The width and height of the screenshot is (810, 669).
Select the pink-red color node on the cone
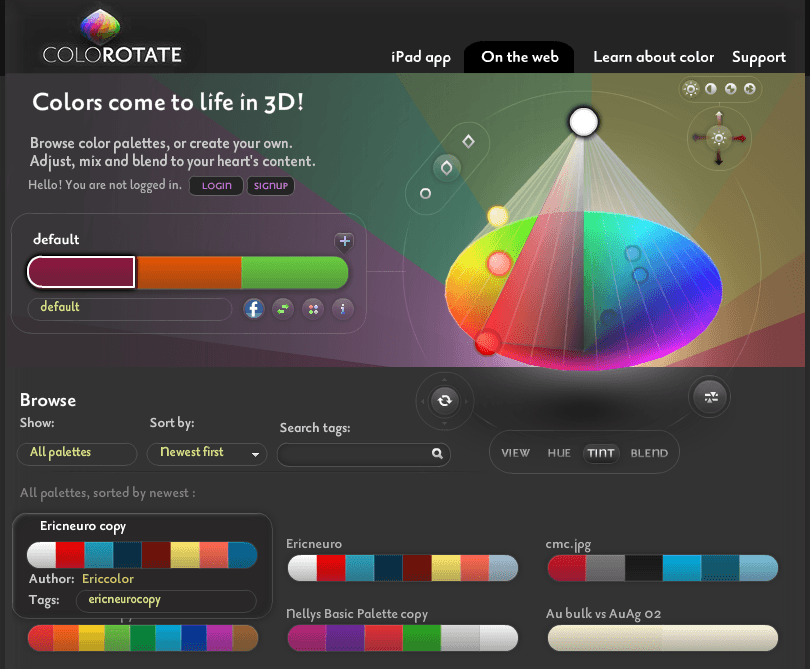(x=499, y=263)
